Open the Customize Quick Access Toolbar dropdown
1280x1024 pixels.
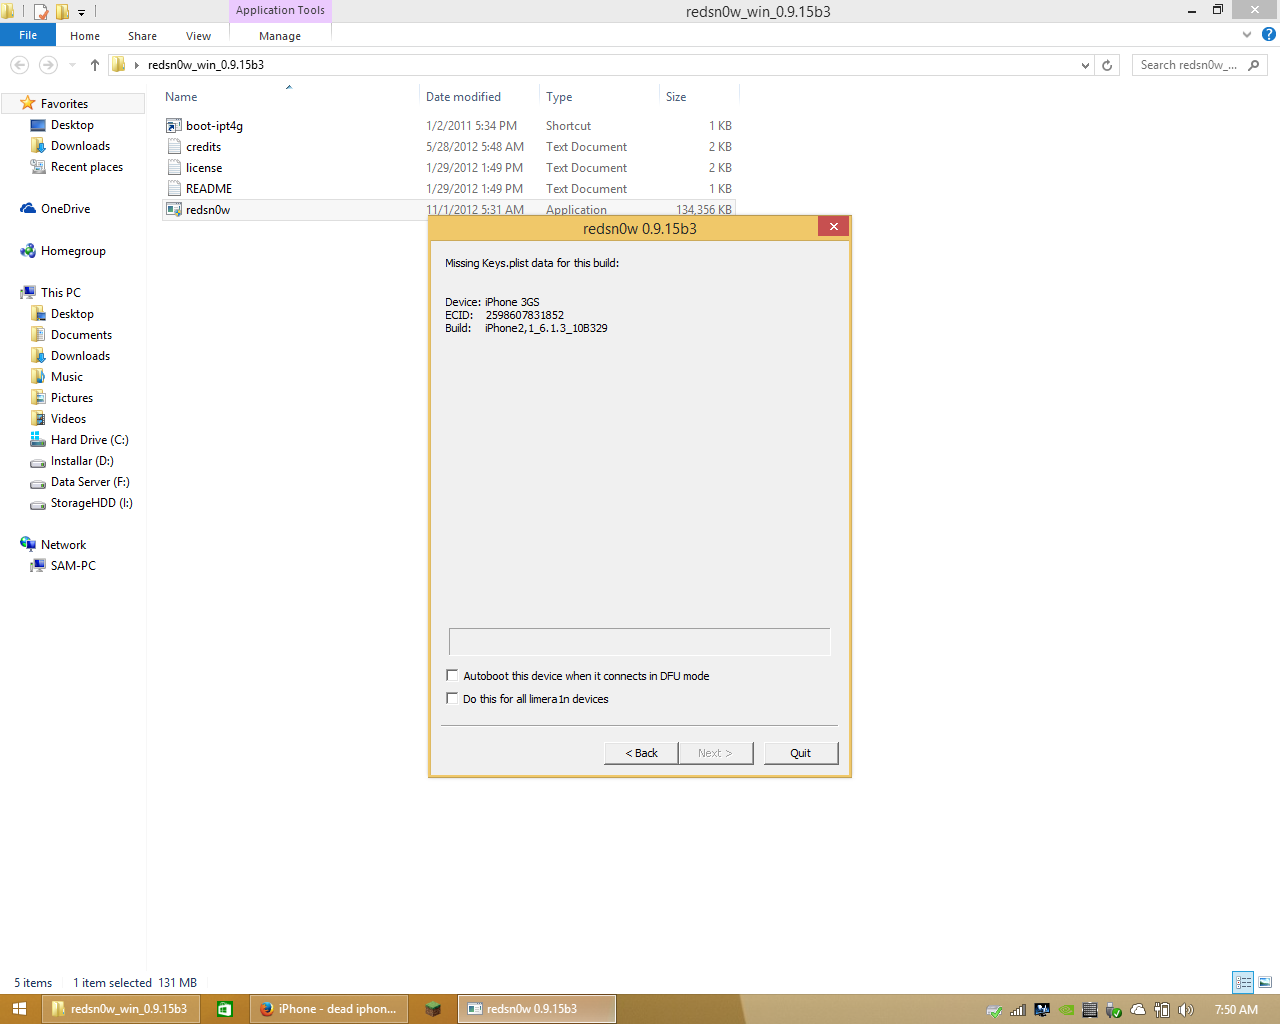click(81, 12)
